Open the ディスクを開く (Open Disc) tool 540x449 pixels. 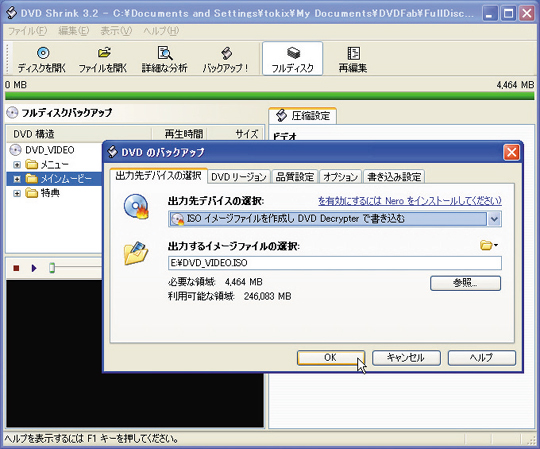point(42,59)
